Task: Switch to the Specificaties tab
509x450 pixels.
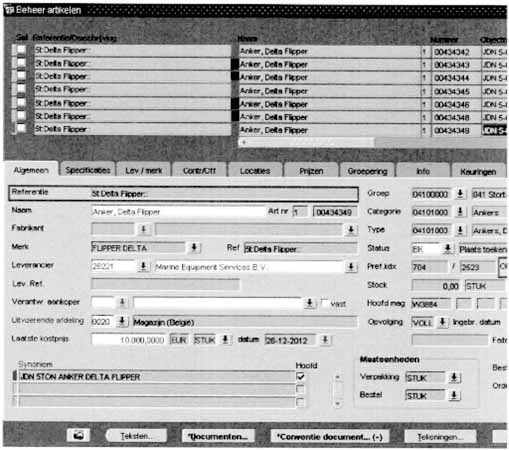Action: (88, 170)
